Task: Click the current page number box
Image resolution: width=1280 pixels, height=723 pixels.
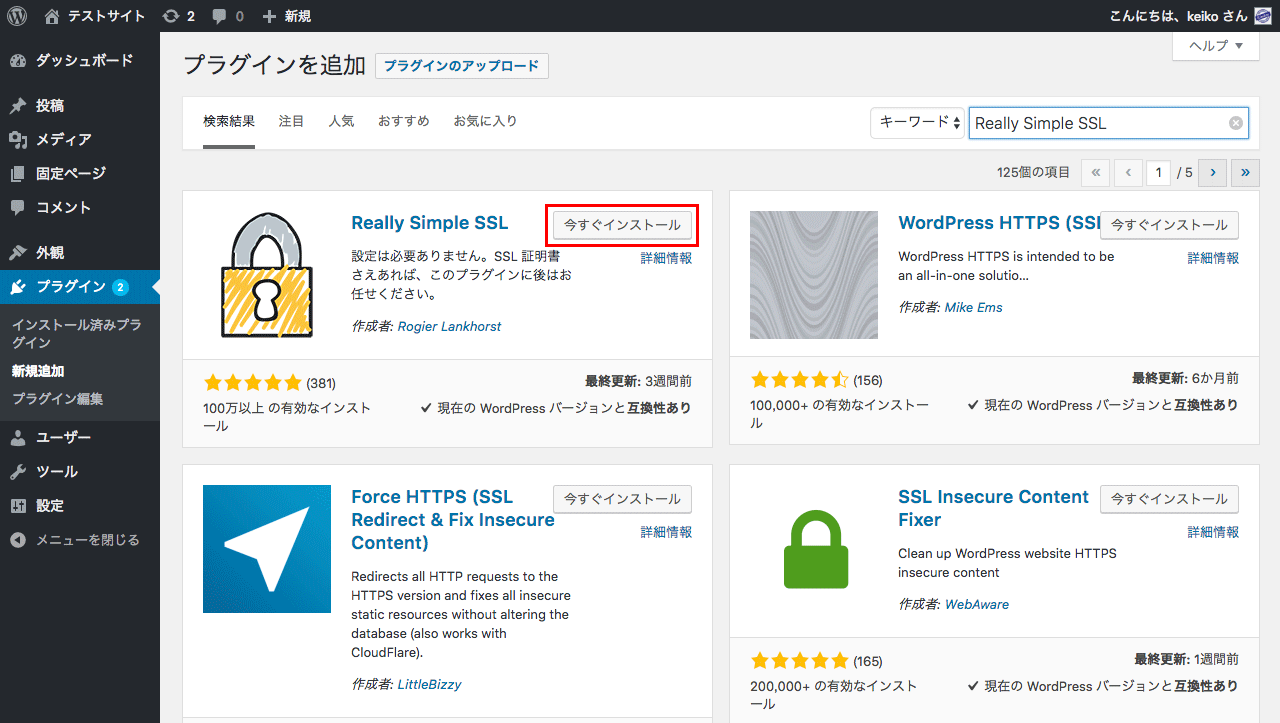Action: click(x=1158, y=173)
